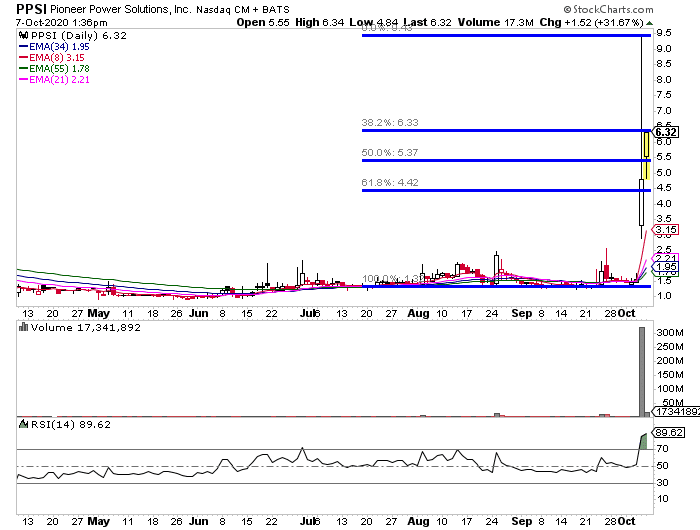Click the green up-arrow change indicator
The image size is (700, 530).
click(649, 23)
